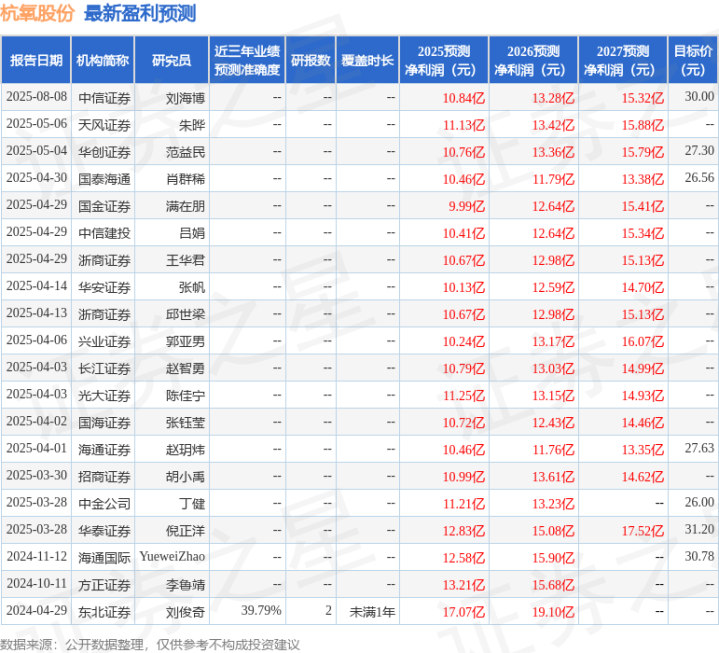The height and width of the screenshot is (653, 719).
Task: Sort by 2026预测净利润 column header
Action: point(533,60)
